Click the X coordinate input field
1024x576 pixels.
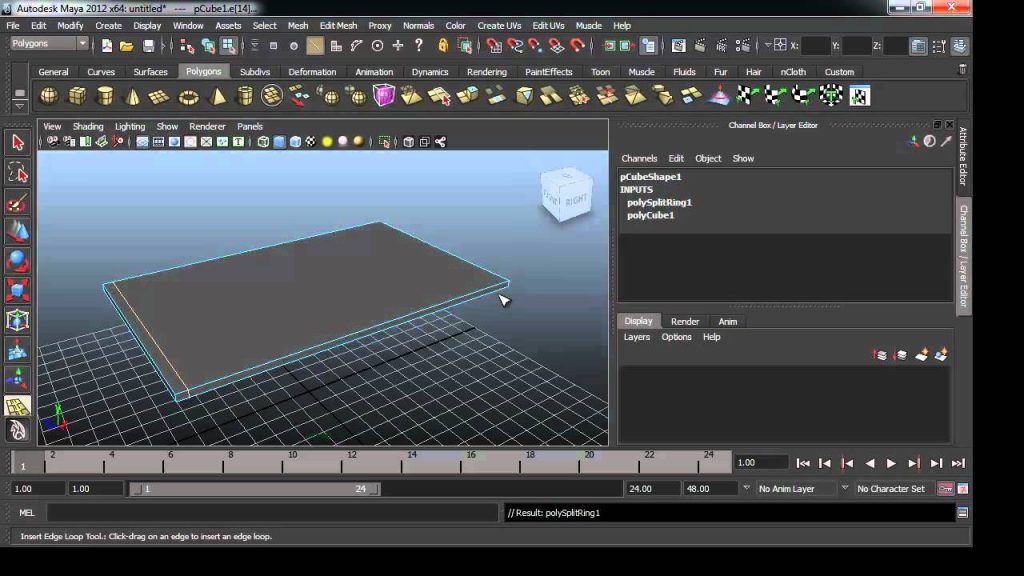814,46
